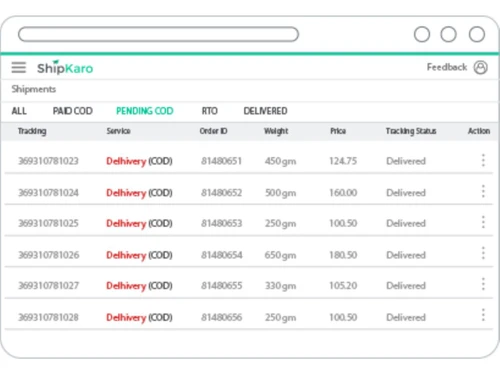Switch to the PAID COD tab

(x=73, y=111)
